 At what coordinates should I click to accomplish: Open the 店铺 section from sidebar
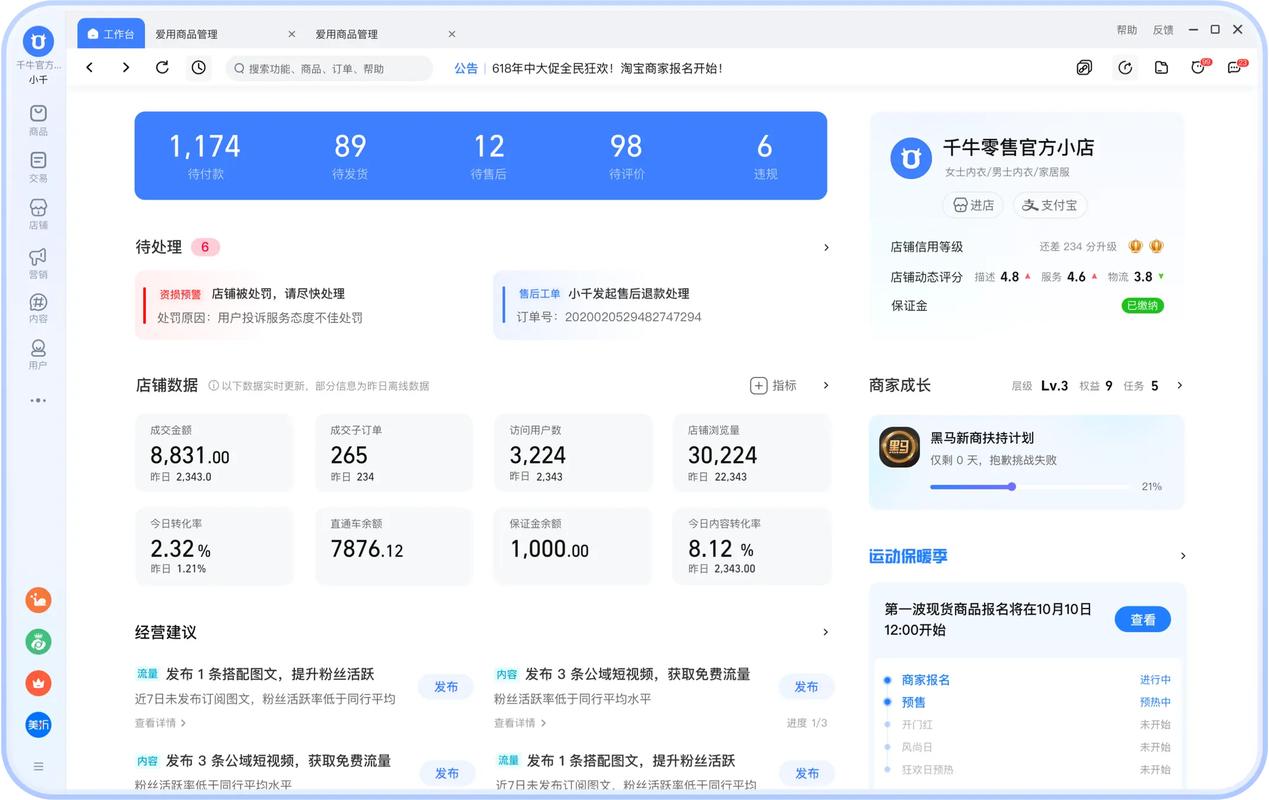point(37,213)
